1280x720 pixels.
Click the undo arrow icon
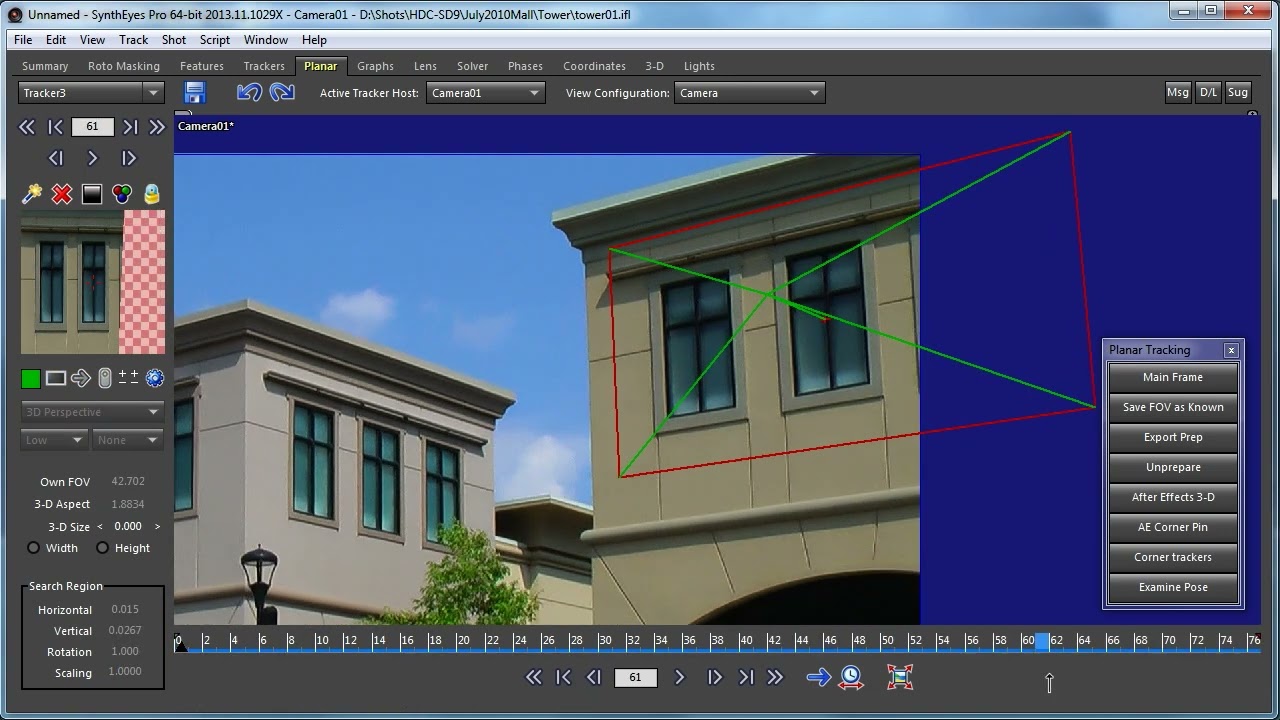click(x=249, y=92)
